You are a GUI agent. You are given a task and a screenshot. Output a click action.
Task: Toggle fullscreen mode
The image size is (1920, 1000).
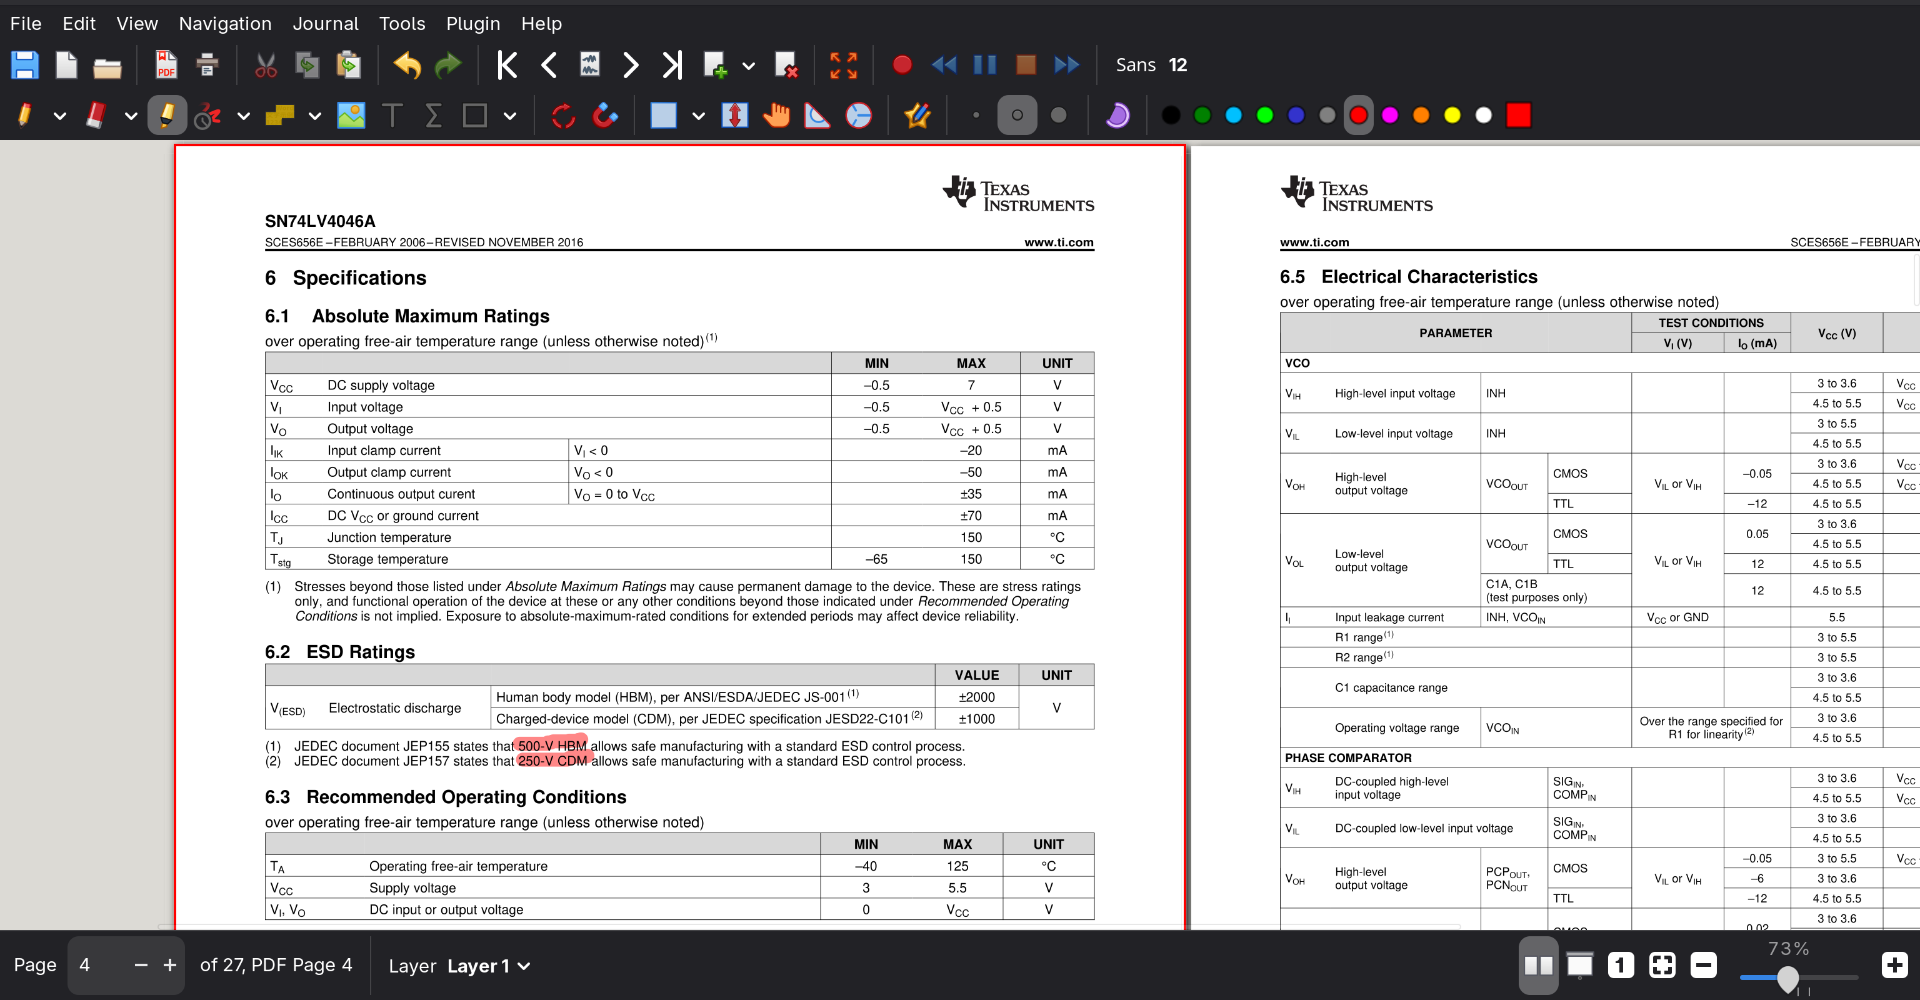click(844, 65)
